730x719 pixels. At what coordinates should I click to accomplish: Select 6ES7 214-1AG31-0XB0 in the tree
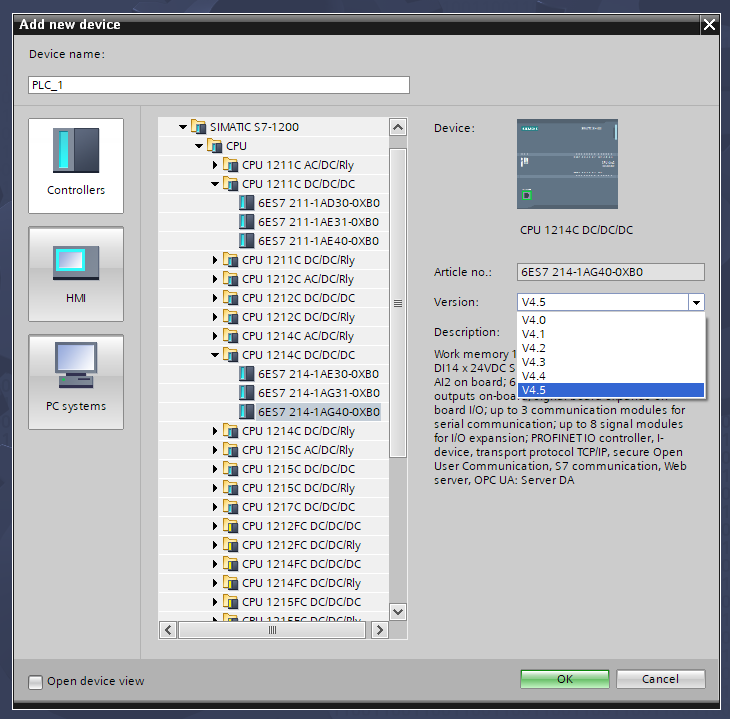(x=318, y=393)
